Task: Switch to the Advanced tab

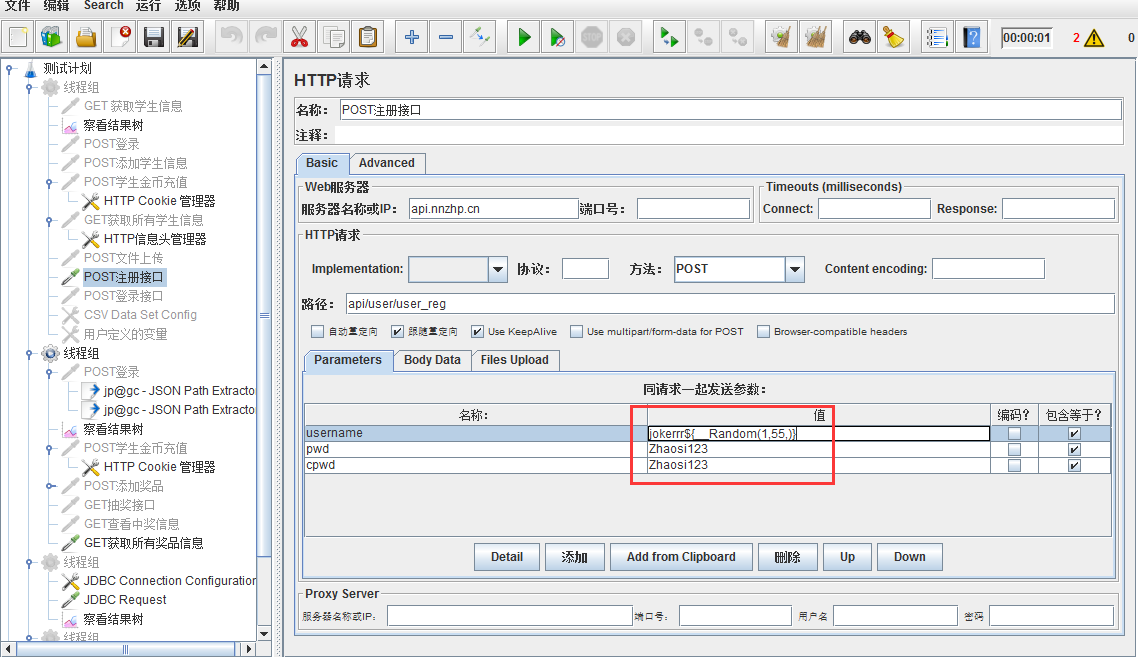Action: 386,163
